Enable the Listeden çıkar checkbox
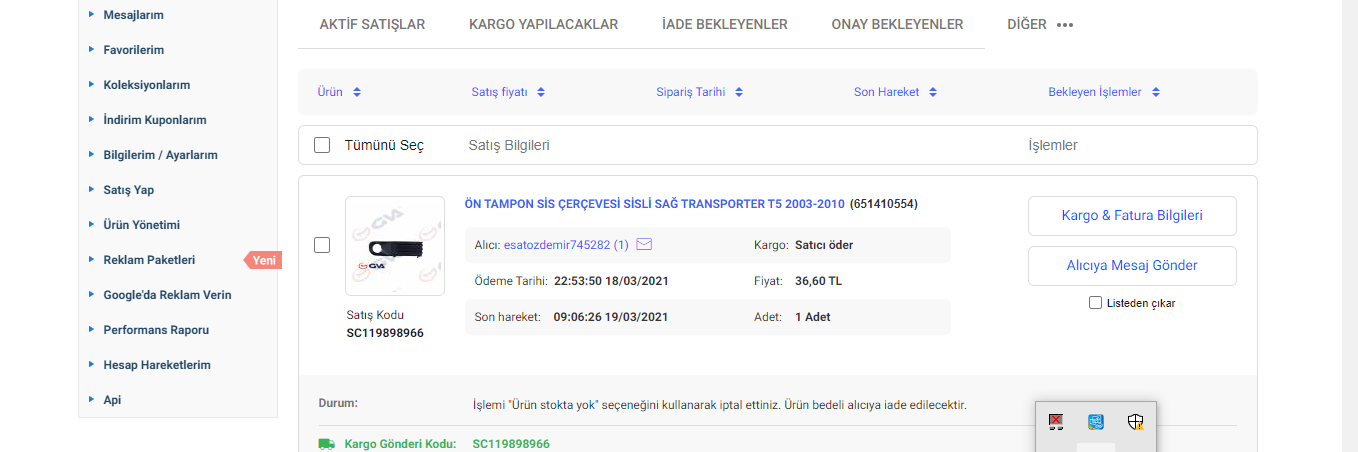This screenshot has height=452, width=1358. tap(1095, 303)
